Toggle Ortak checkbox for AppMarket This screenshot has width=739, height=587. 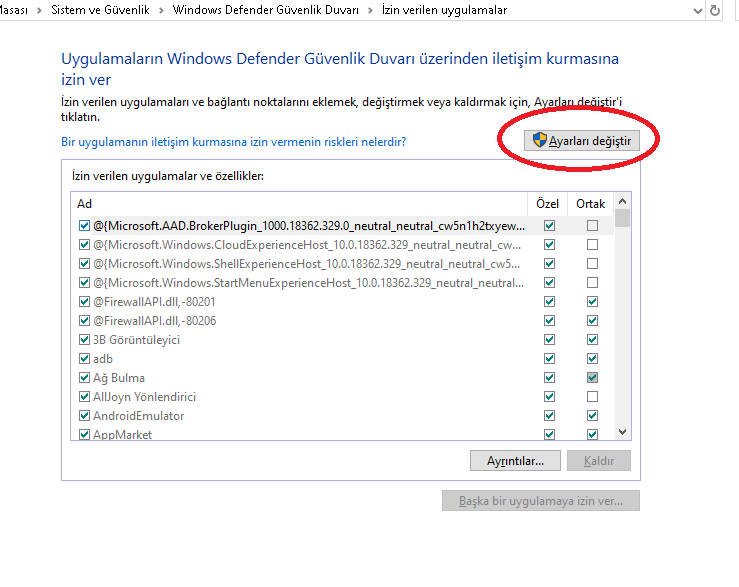[x=592, y=434]
